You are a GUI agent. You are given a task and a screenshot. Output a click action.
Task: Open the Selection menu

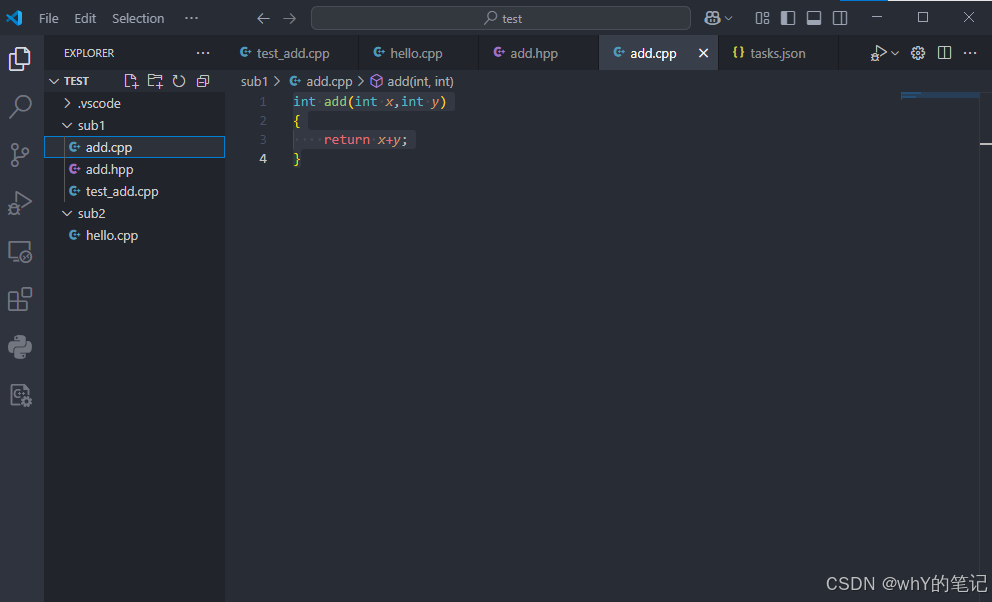coord(138,18)
